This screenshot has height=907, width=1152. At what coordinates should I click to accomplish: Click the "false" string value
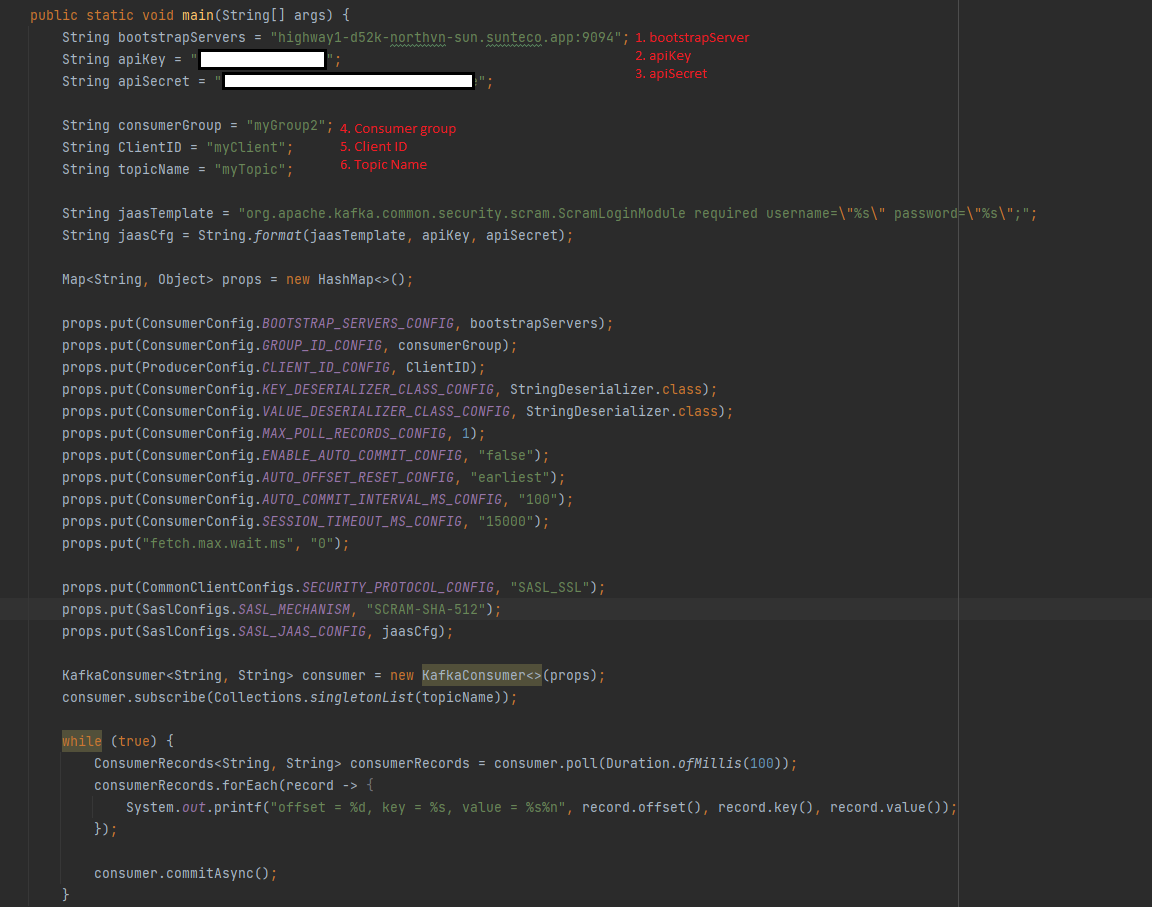tap(505, 455)
